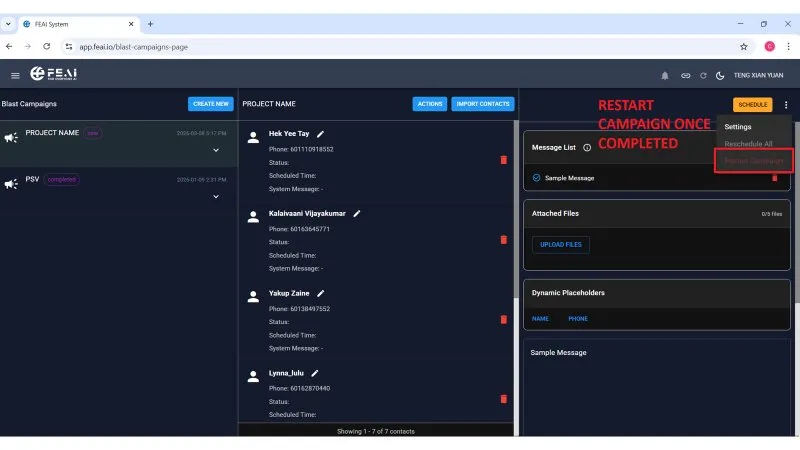Click the FEAI logo
Screen dimensions: 800x450
click(x=54, y=74)
